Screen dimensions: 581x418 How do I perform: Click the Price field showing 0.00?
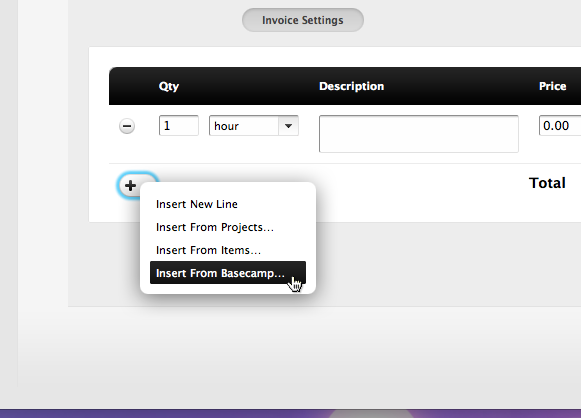(560, 126)
